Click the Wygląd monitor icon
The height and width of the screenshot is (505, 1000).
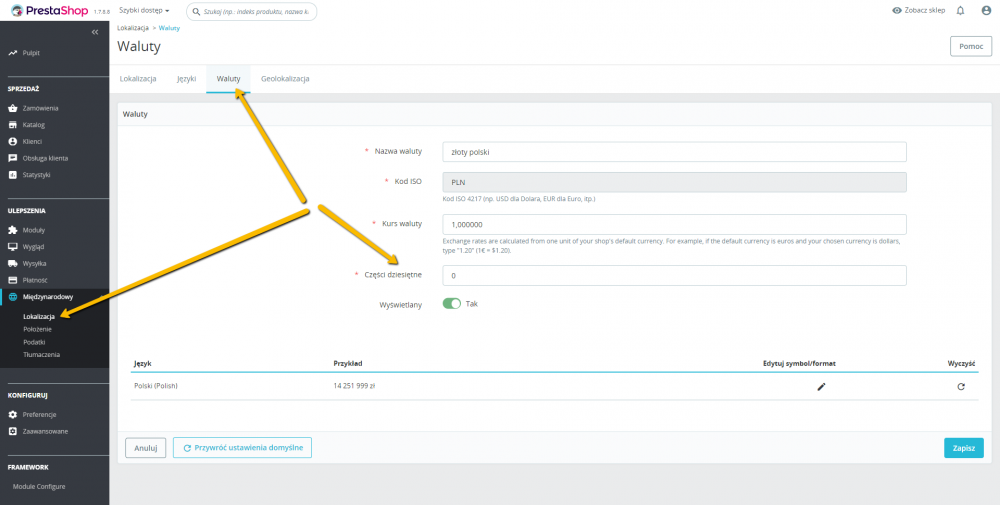pyautogui.click(x=13, y=247)
